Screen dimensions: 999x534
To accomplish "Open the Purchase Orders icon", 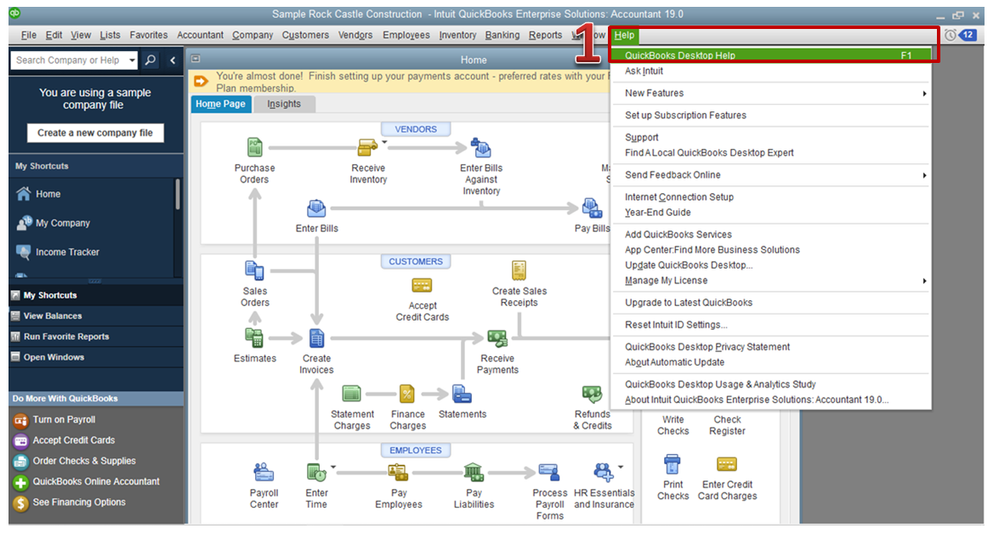I will (254, 148).
